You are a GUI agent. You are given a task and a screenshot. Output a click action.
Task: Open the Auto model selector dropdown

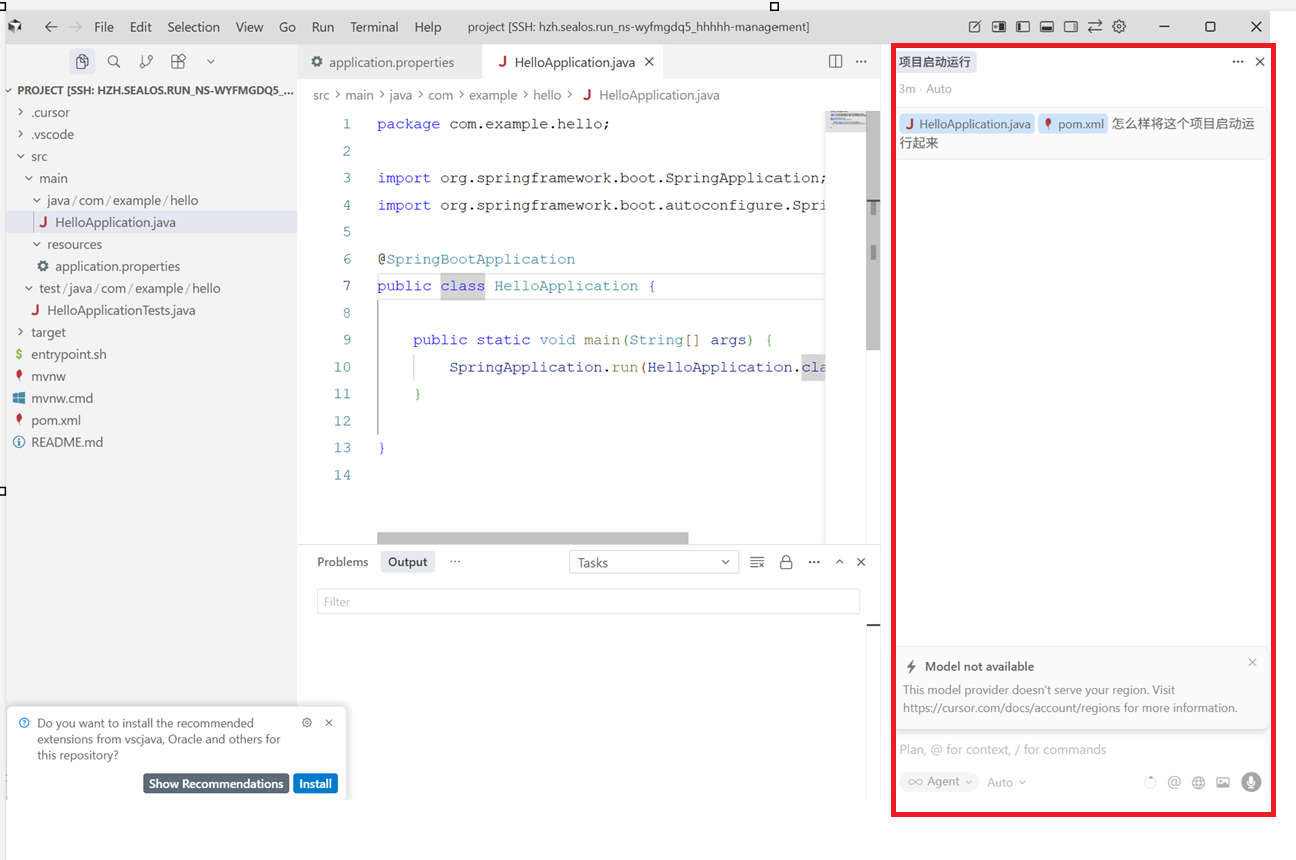click(1006, 783)
